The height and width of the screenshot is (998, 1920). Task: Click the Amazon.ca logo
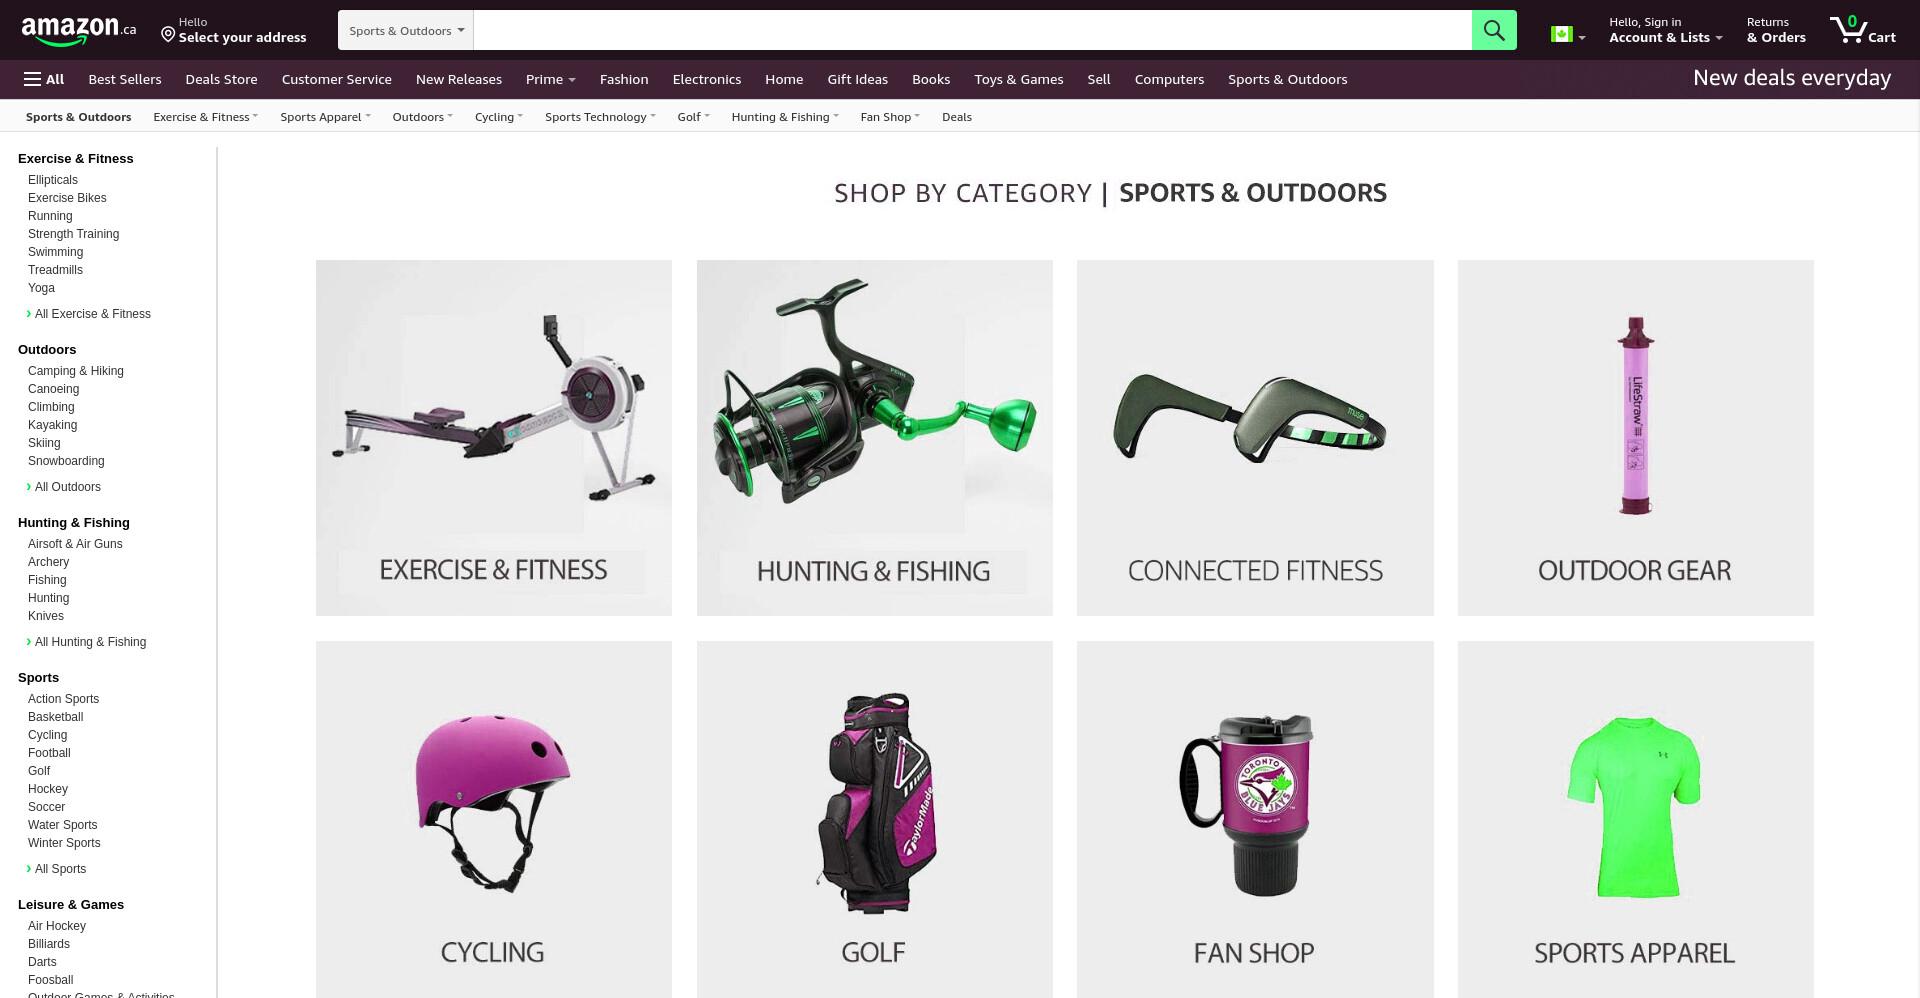pos(78,30)
